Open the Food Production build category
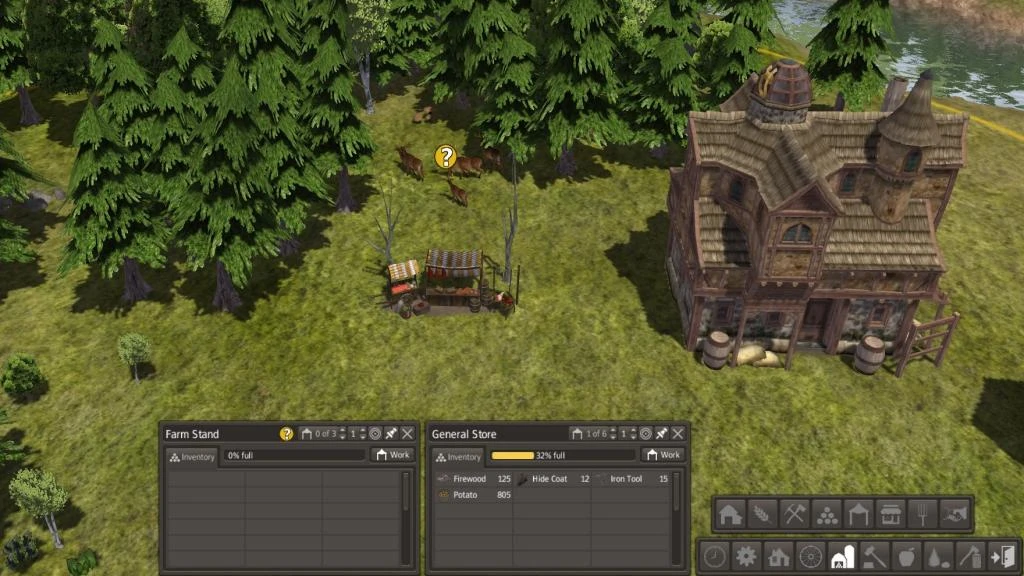The image size is (1024, 576). click(764, 513)
